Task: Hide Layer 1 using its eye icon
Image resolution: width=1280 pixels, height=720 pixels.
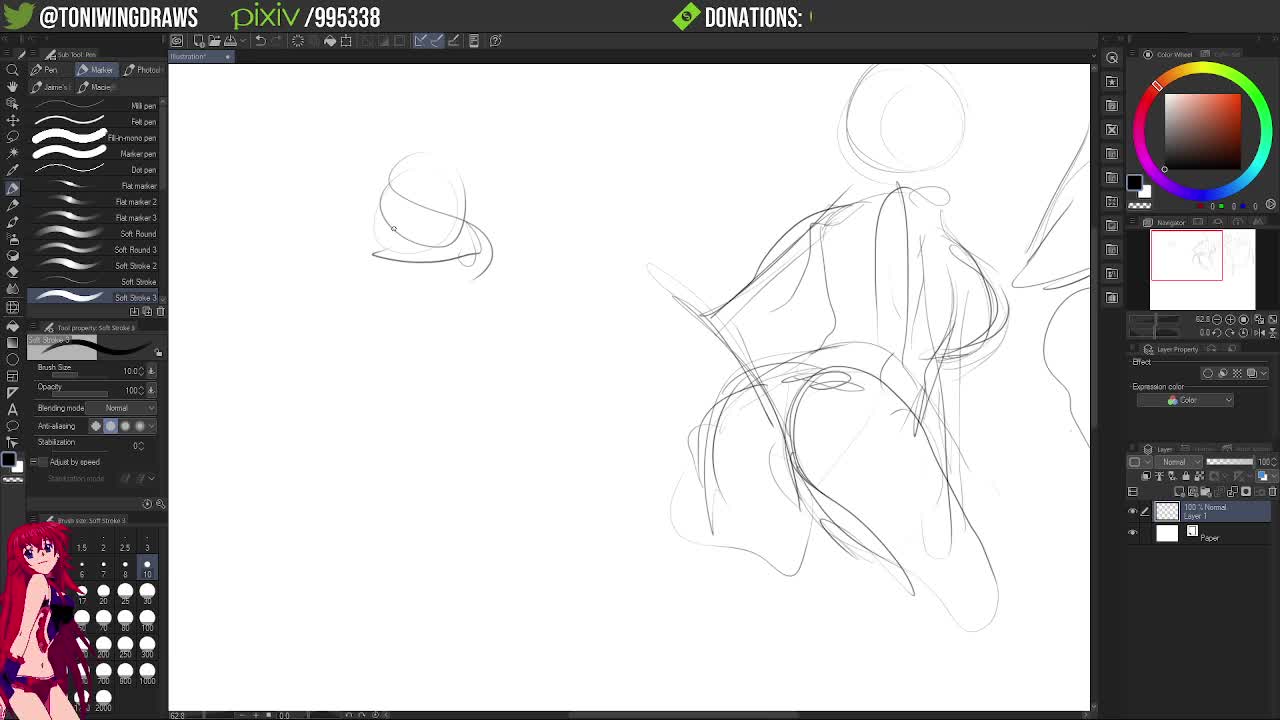Action: pos(1133,512)
